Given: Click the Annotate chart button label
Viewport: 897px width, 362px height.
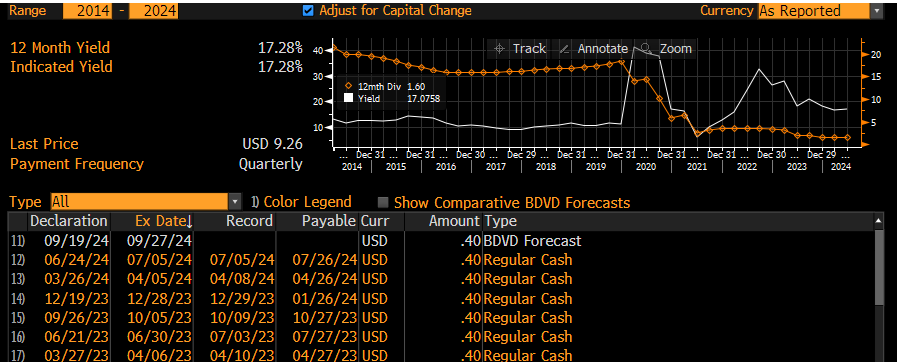Looking at the screenshot, I should [x=602, y=49].
